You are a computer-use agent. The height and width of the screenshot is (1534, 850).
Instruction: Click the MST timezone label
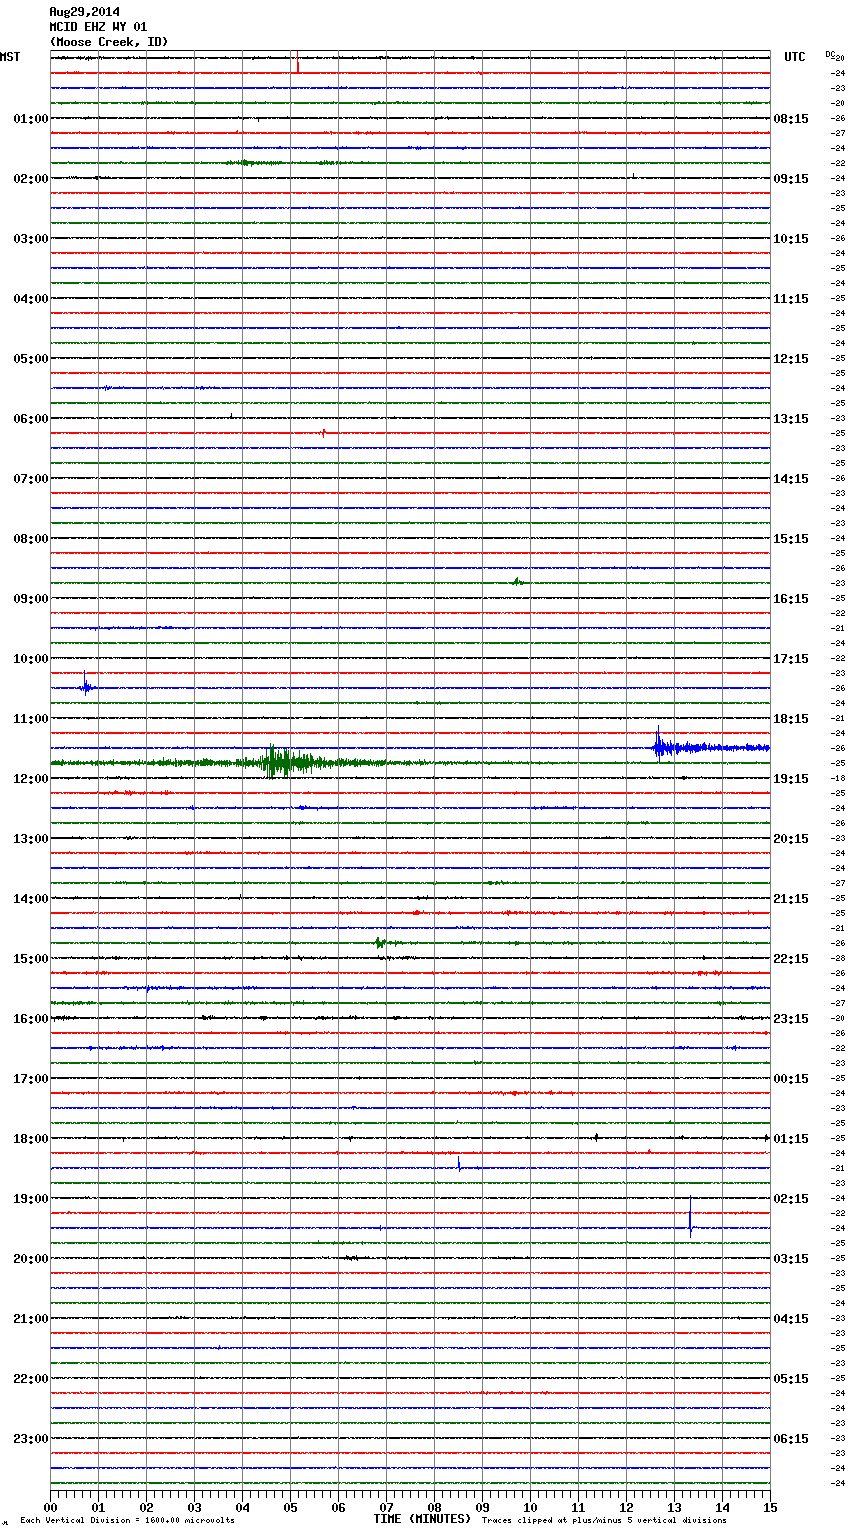tap(10, 57)
